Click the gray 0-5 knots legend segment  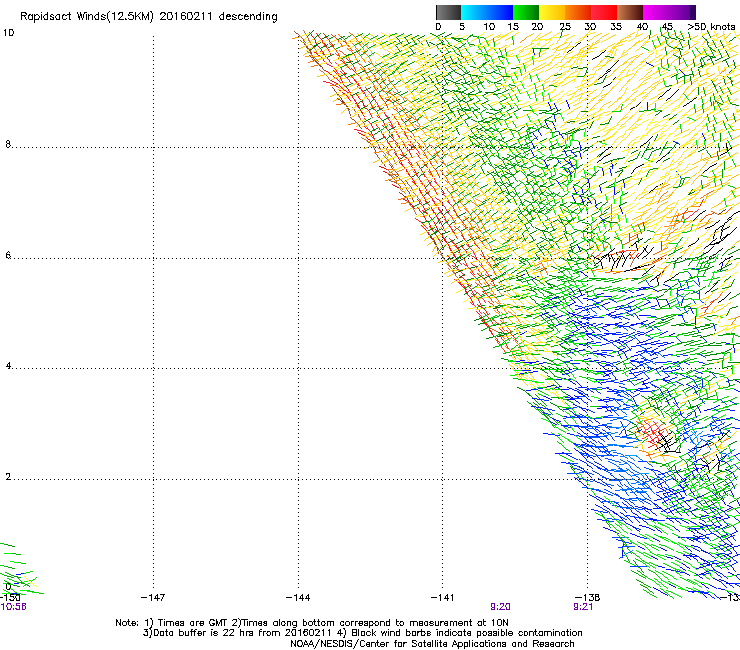tap(448, 12)
